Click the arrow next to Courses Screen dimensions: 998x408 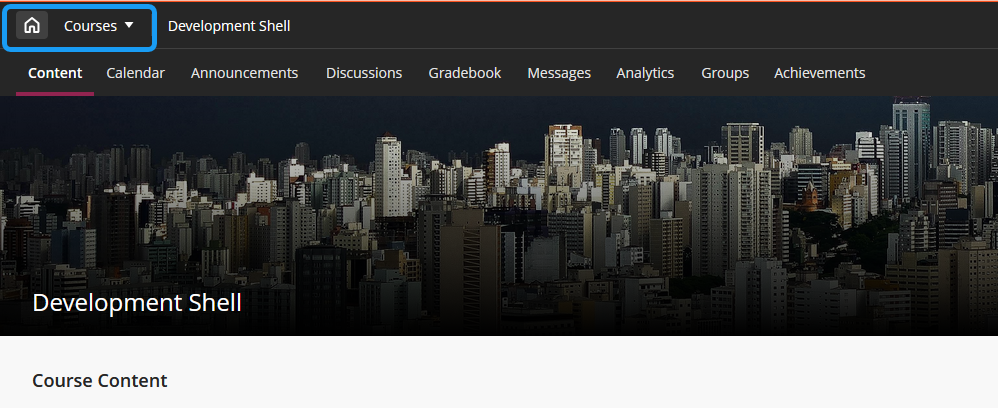tap(129, 25)
